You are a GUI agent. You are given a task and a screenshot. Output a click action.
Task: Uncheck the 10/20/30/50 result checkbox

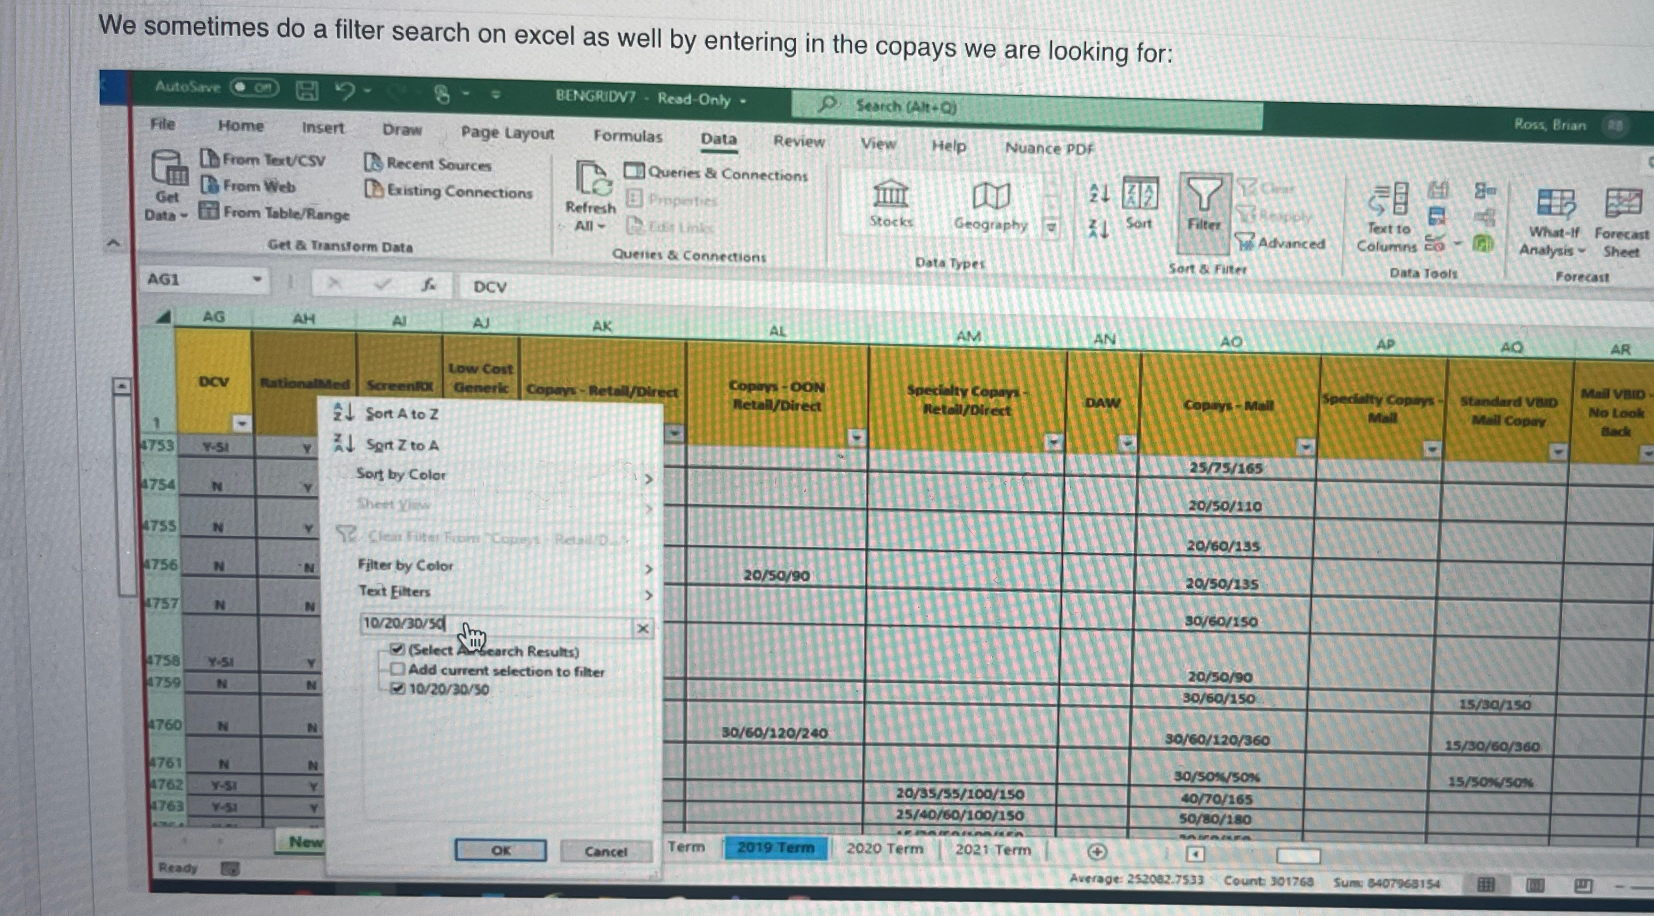pyautogui.click(x=397, y=688)
